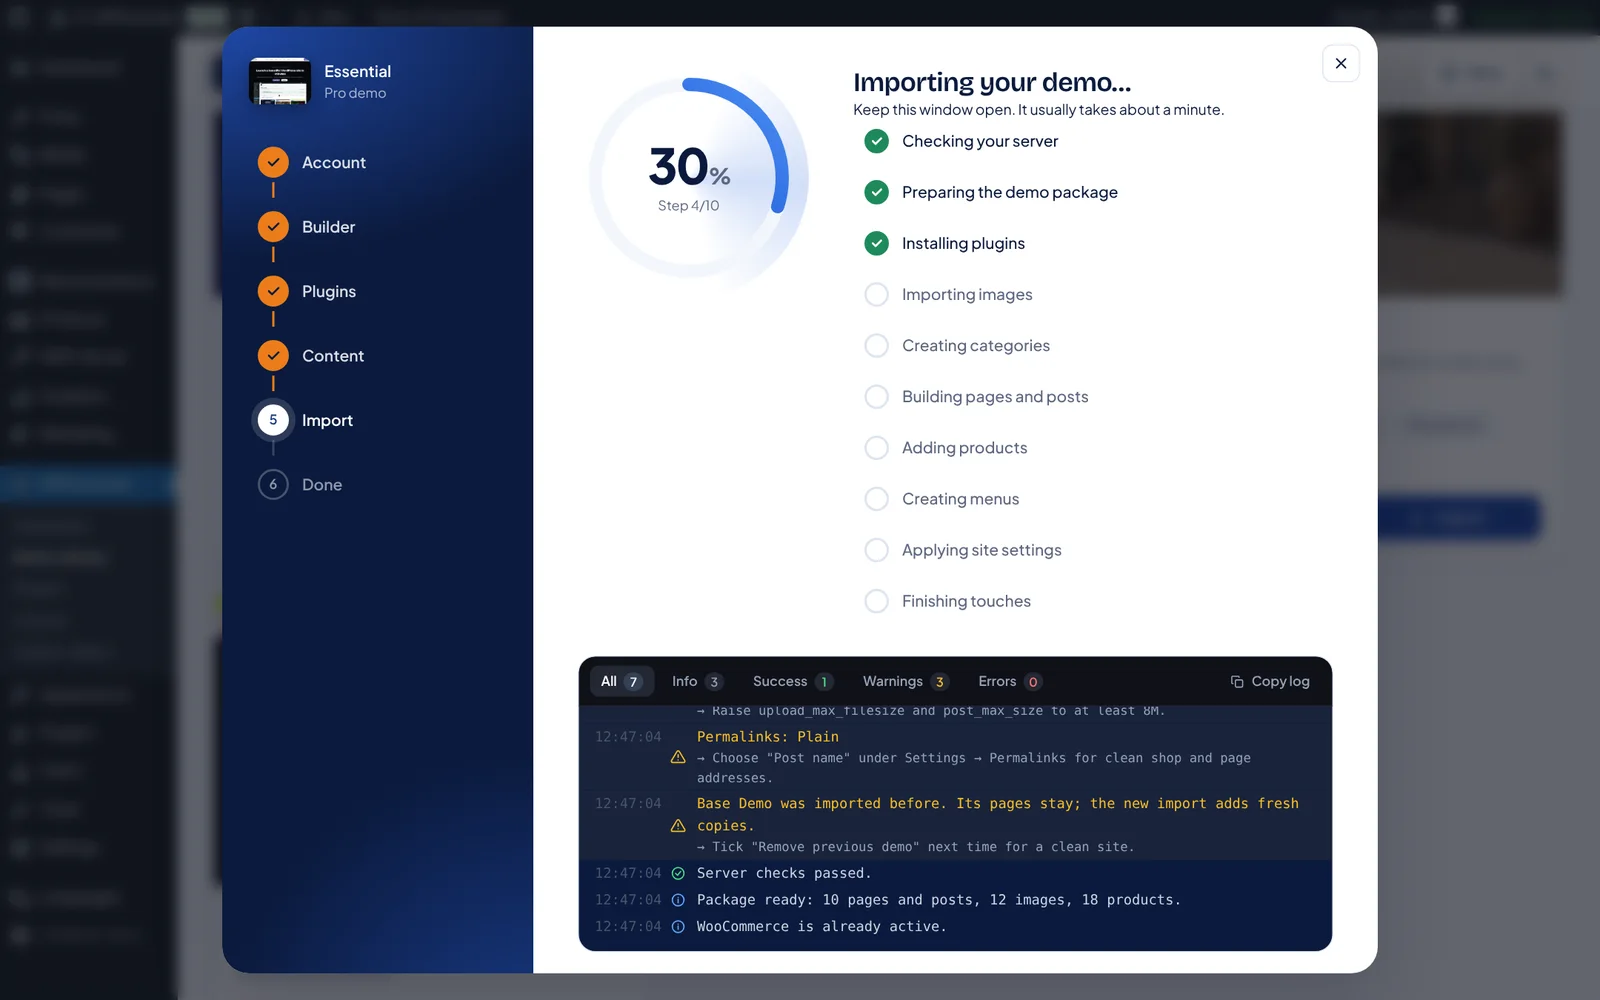This screenshot has width=1600, height=1000.
Task: Click green check beside Checking your server
Action: [876, 141]
